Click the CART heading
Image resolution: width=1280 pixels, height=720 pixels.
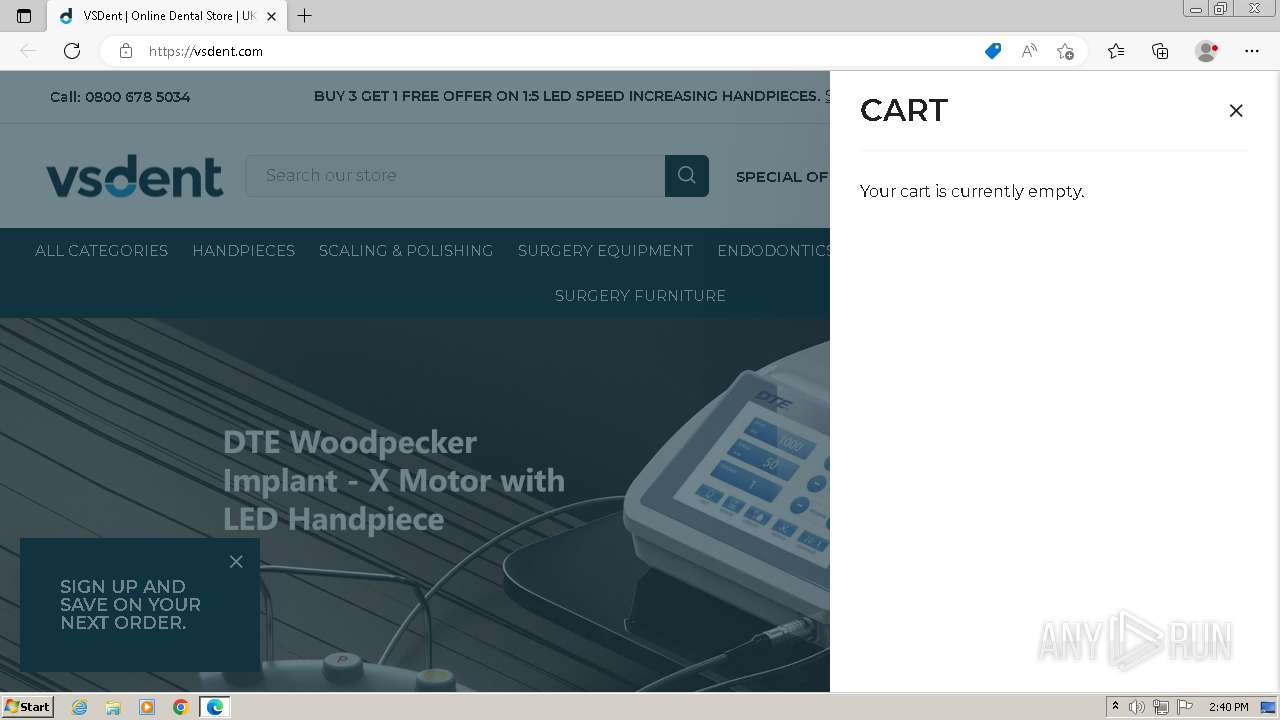(x=904, y=111)
